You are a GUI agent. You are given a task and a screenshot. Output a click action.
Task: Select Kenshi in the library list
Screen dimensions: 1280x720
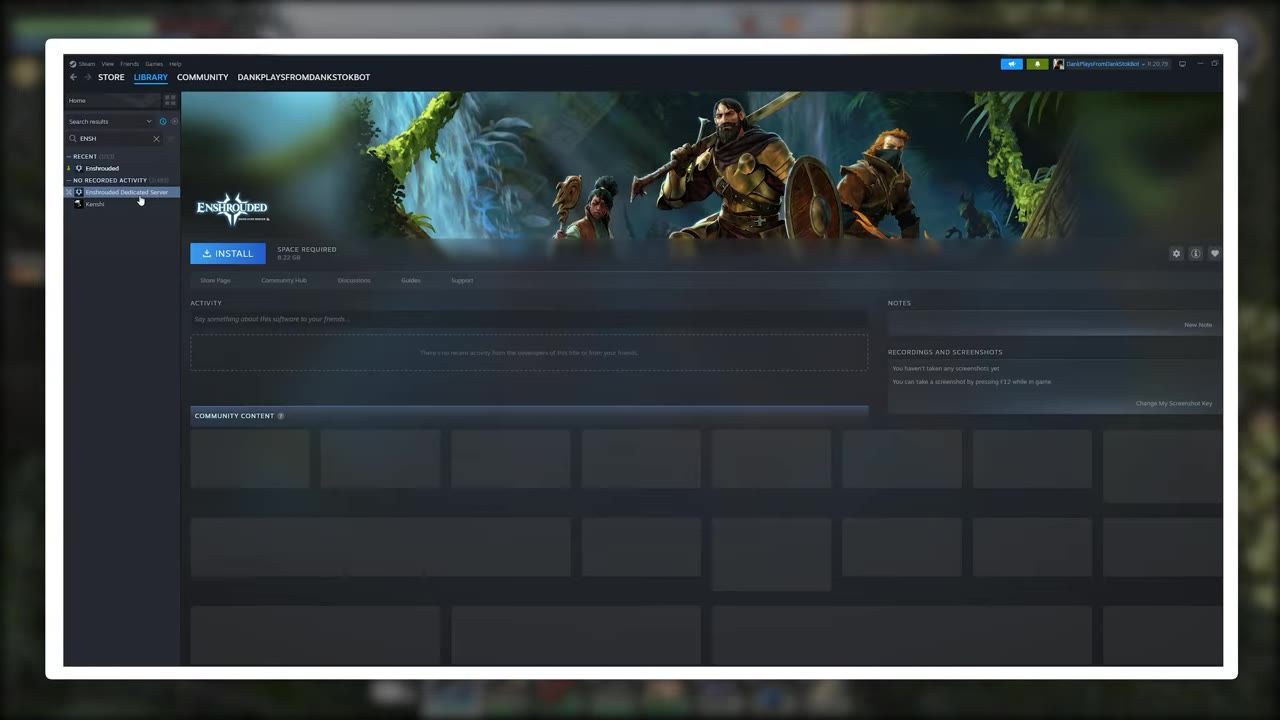point(95,204)
